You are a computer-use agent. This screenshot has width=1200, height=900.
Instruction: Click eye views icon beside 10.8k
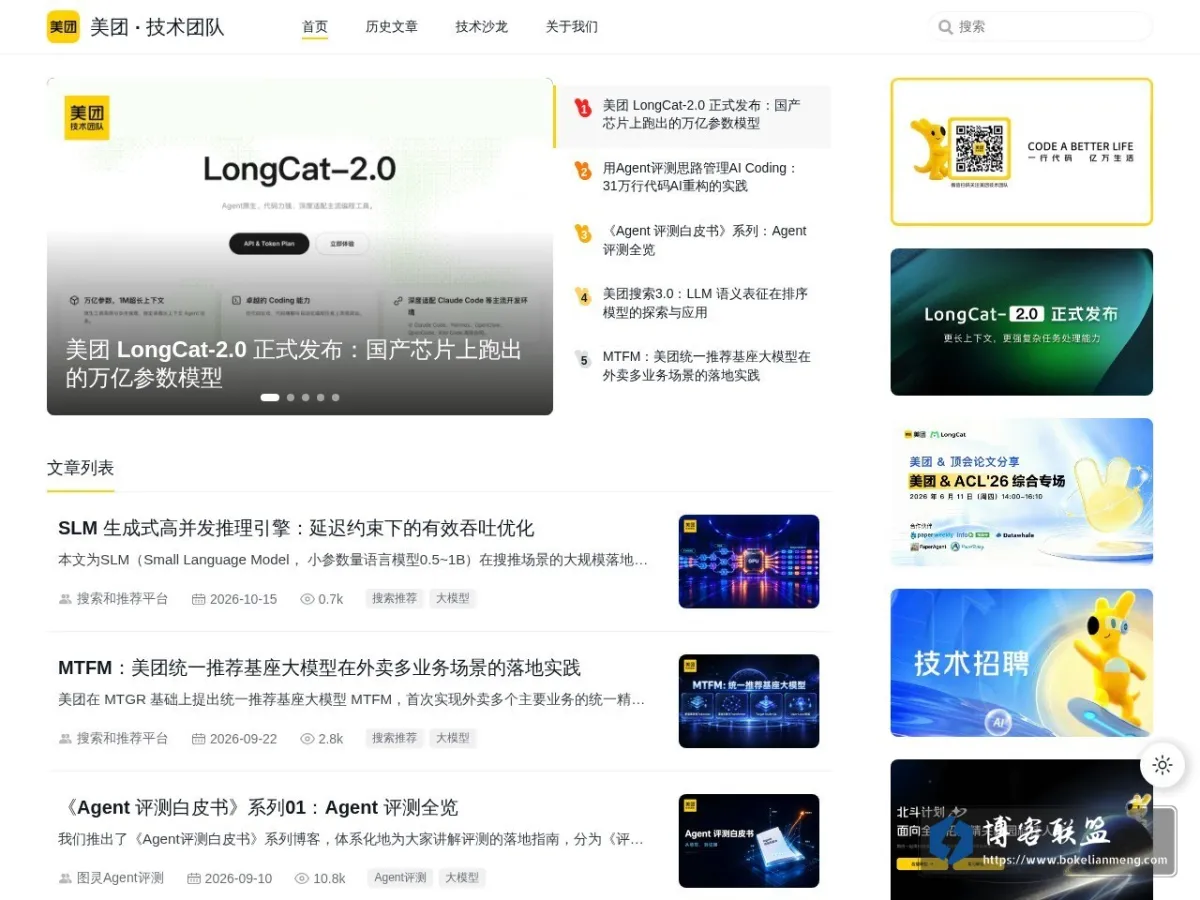pyautogui.click(x=302, y=879)
